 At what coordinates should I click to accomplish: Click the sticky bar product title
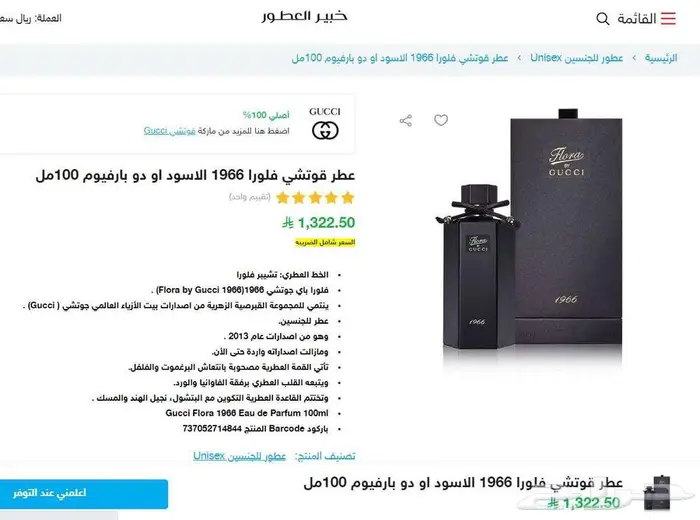pos(463,483)
